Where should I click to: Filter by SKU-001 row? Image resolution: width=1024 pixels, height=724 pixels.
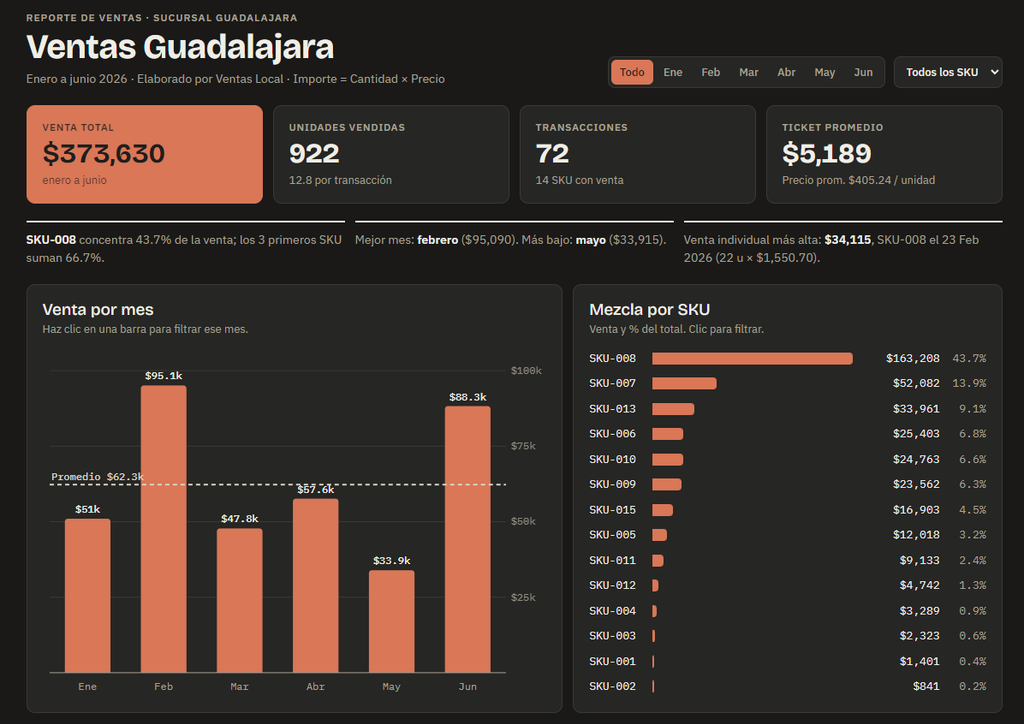tap(788, 661)
